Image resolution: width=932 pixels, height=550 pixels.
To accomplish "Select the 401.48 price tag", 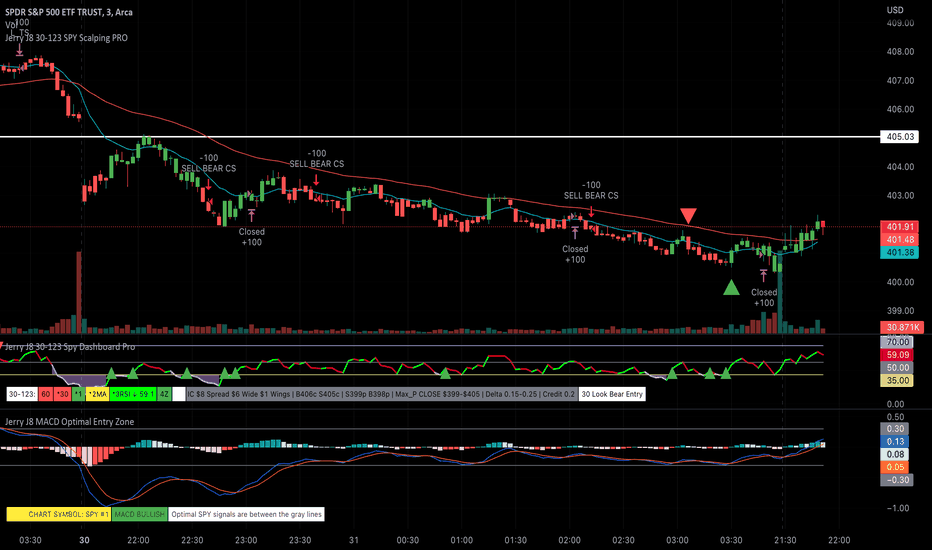I will [899, 240].
